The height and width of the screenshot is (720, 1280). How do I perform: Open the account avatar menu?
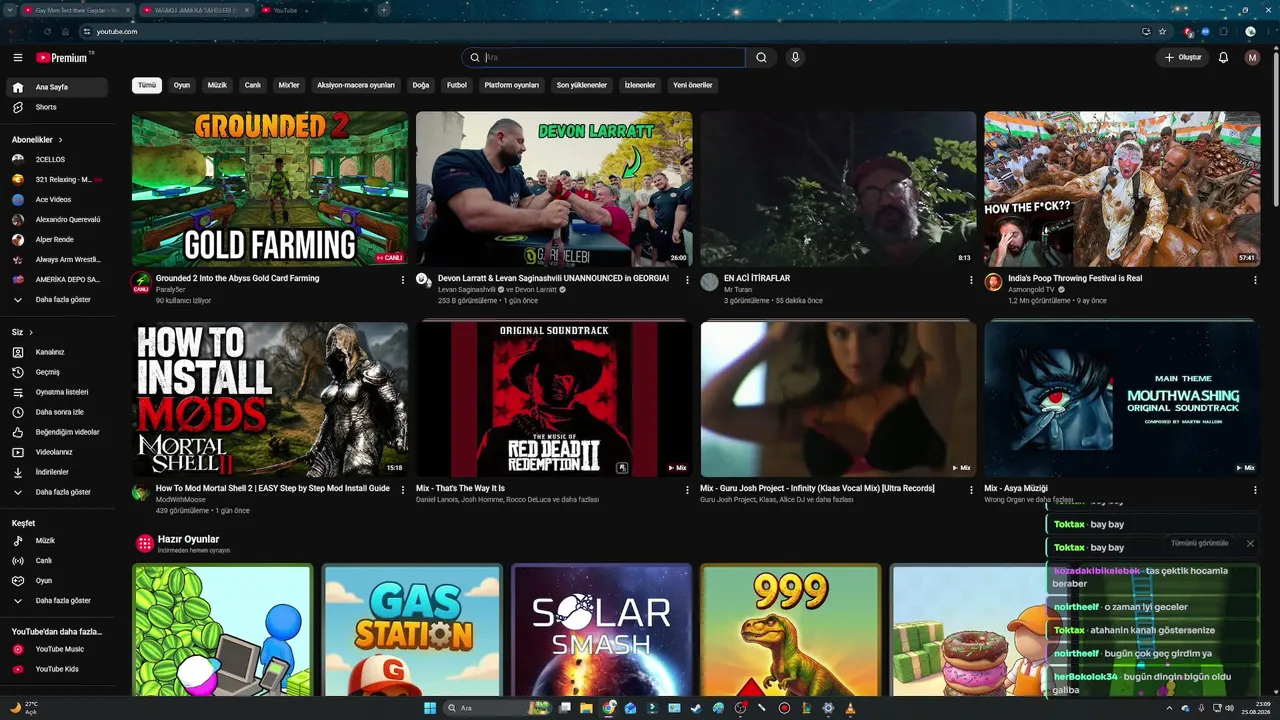coord(1252,58)
